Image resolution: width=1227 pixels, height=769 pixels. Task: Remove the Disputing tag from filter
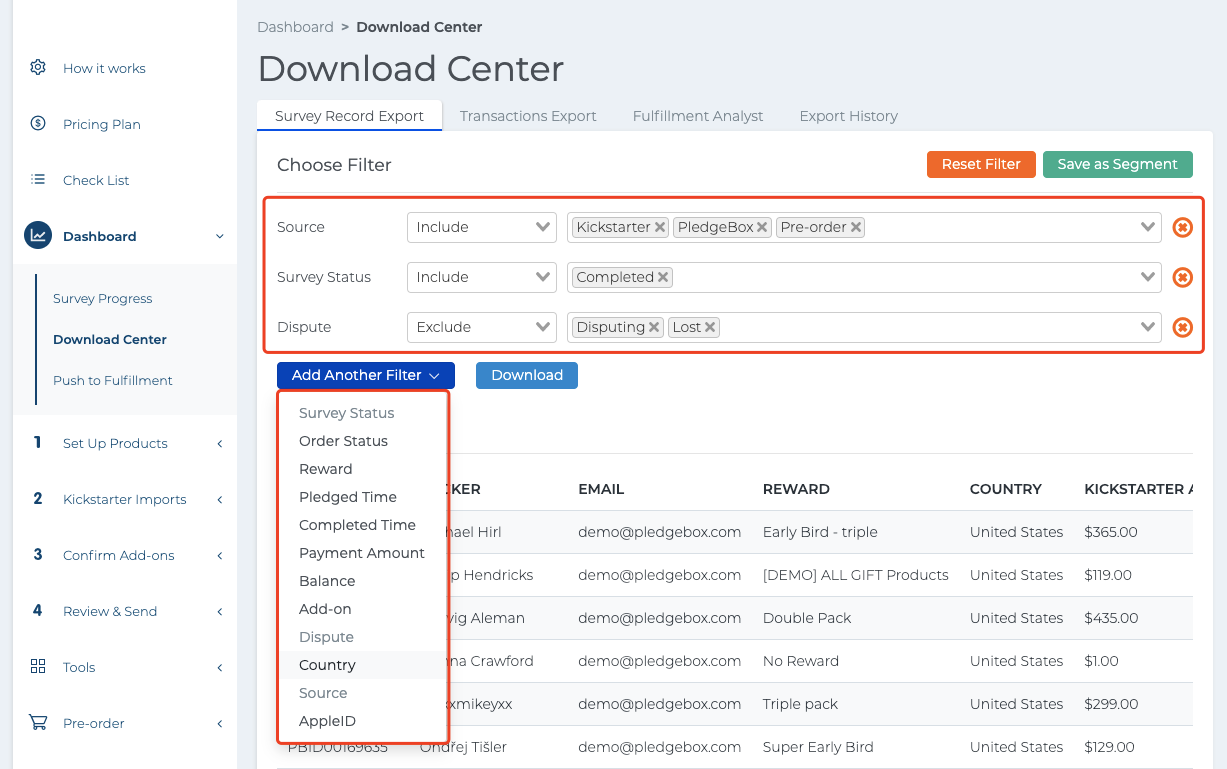[x=654, y=327]
